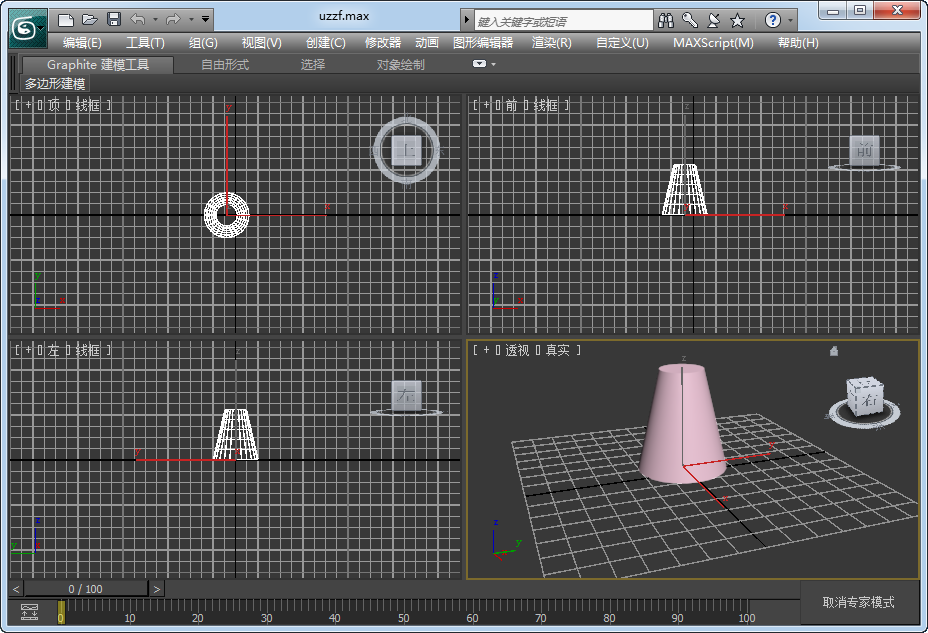This screenshot has width=928, height=633.
Task: Undo the last action with the arrow icon
Action: 137,20
